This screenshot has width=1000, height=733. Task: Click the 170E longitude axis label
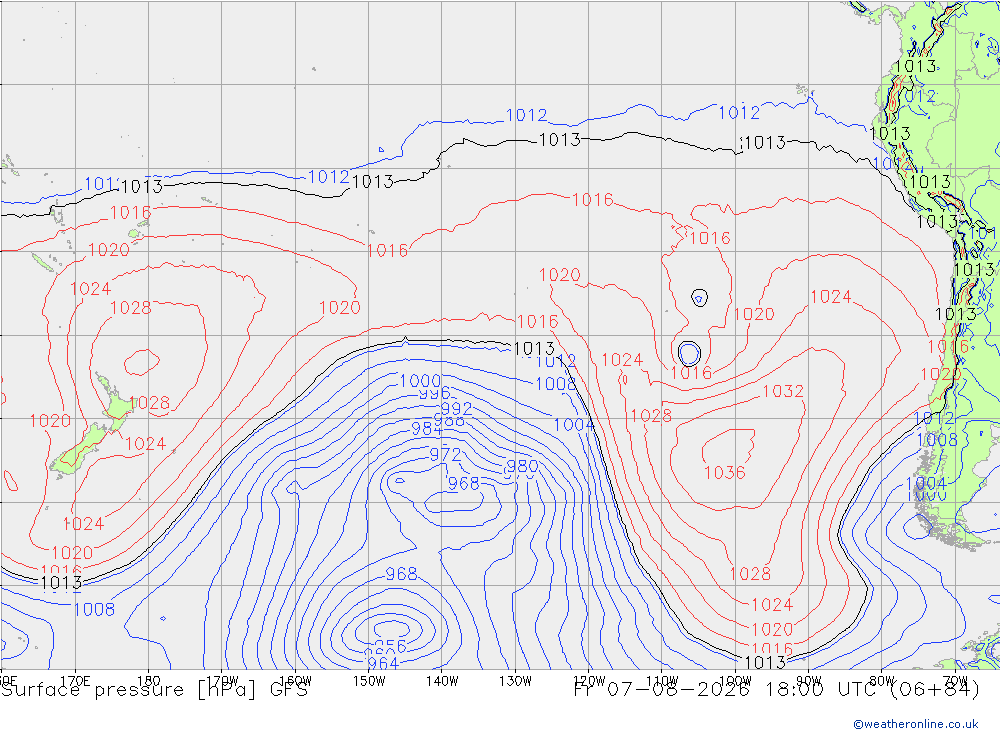point(75,681)
